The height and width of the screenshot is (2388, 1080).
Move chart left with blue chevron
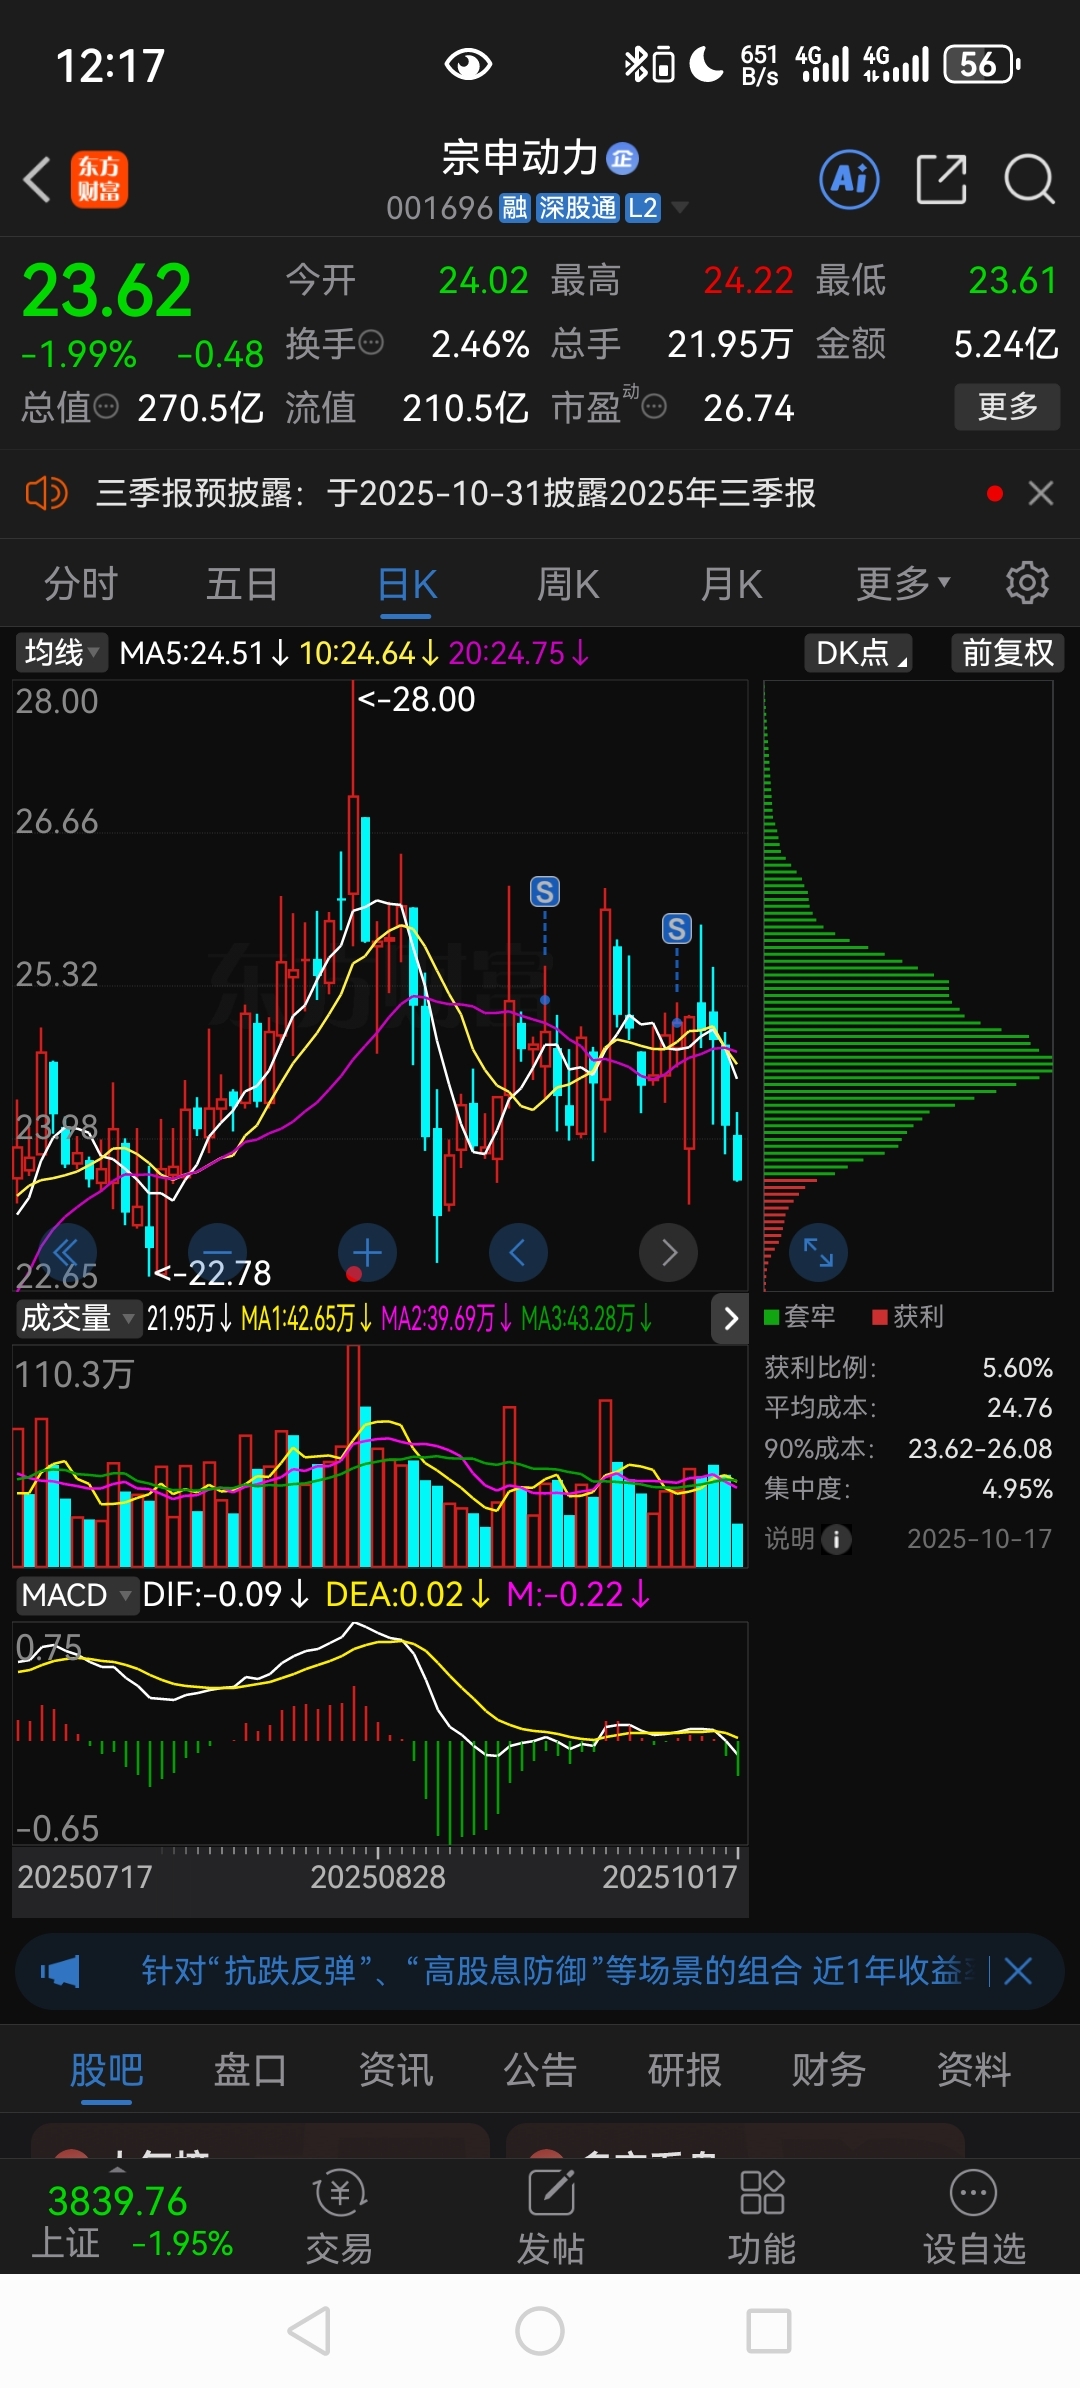click(x=518, y=1252)
